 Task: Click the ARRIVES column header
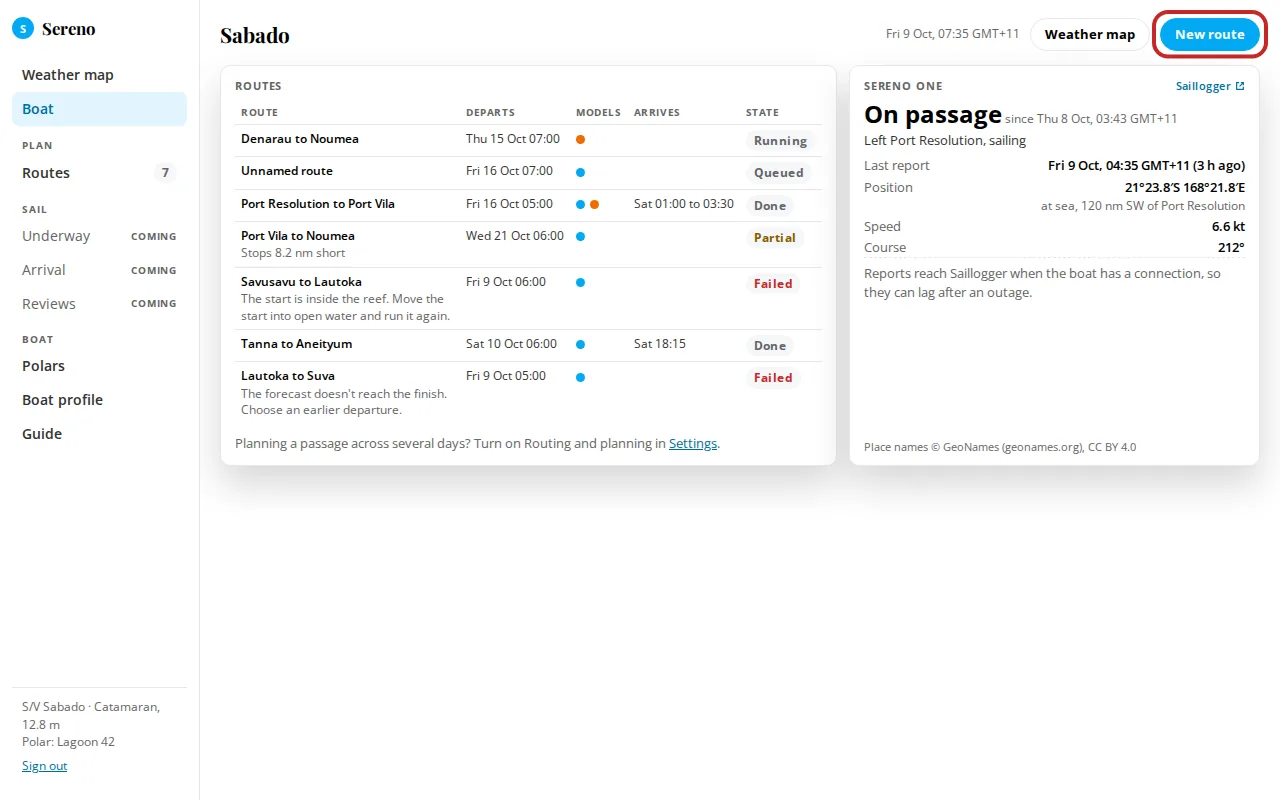[657, 113]
